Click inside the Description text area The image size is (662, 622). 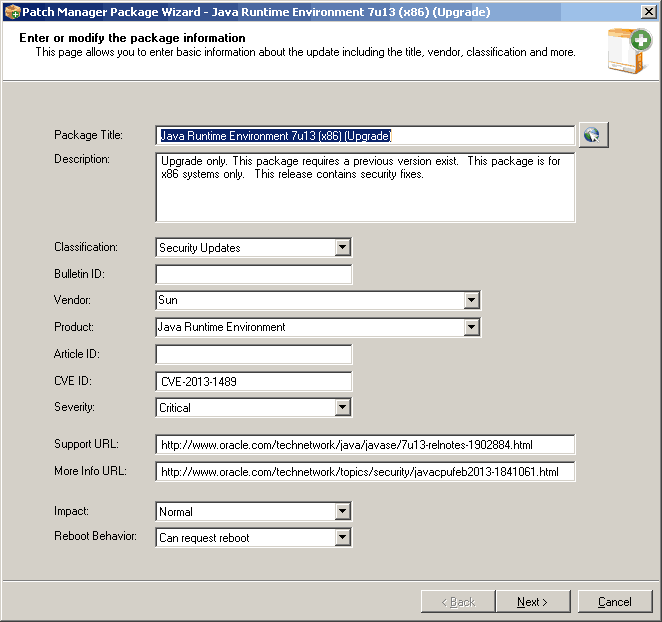[365, 187]
